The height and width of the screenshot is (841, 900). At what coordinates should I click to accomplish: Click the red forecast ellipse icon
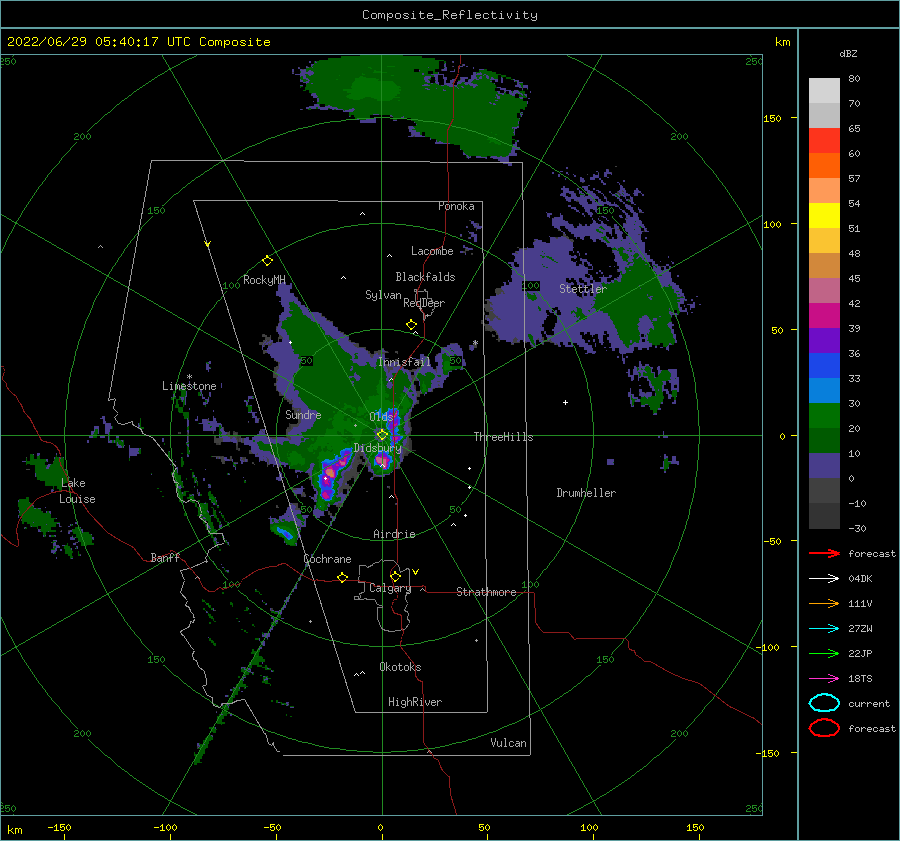(x=824, y=728)
